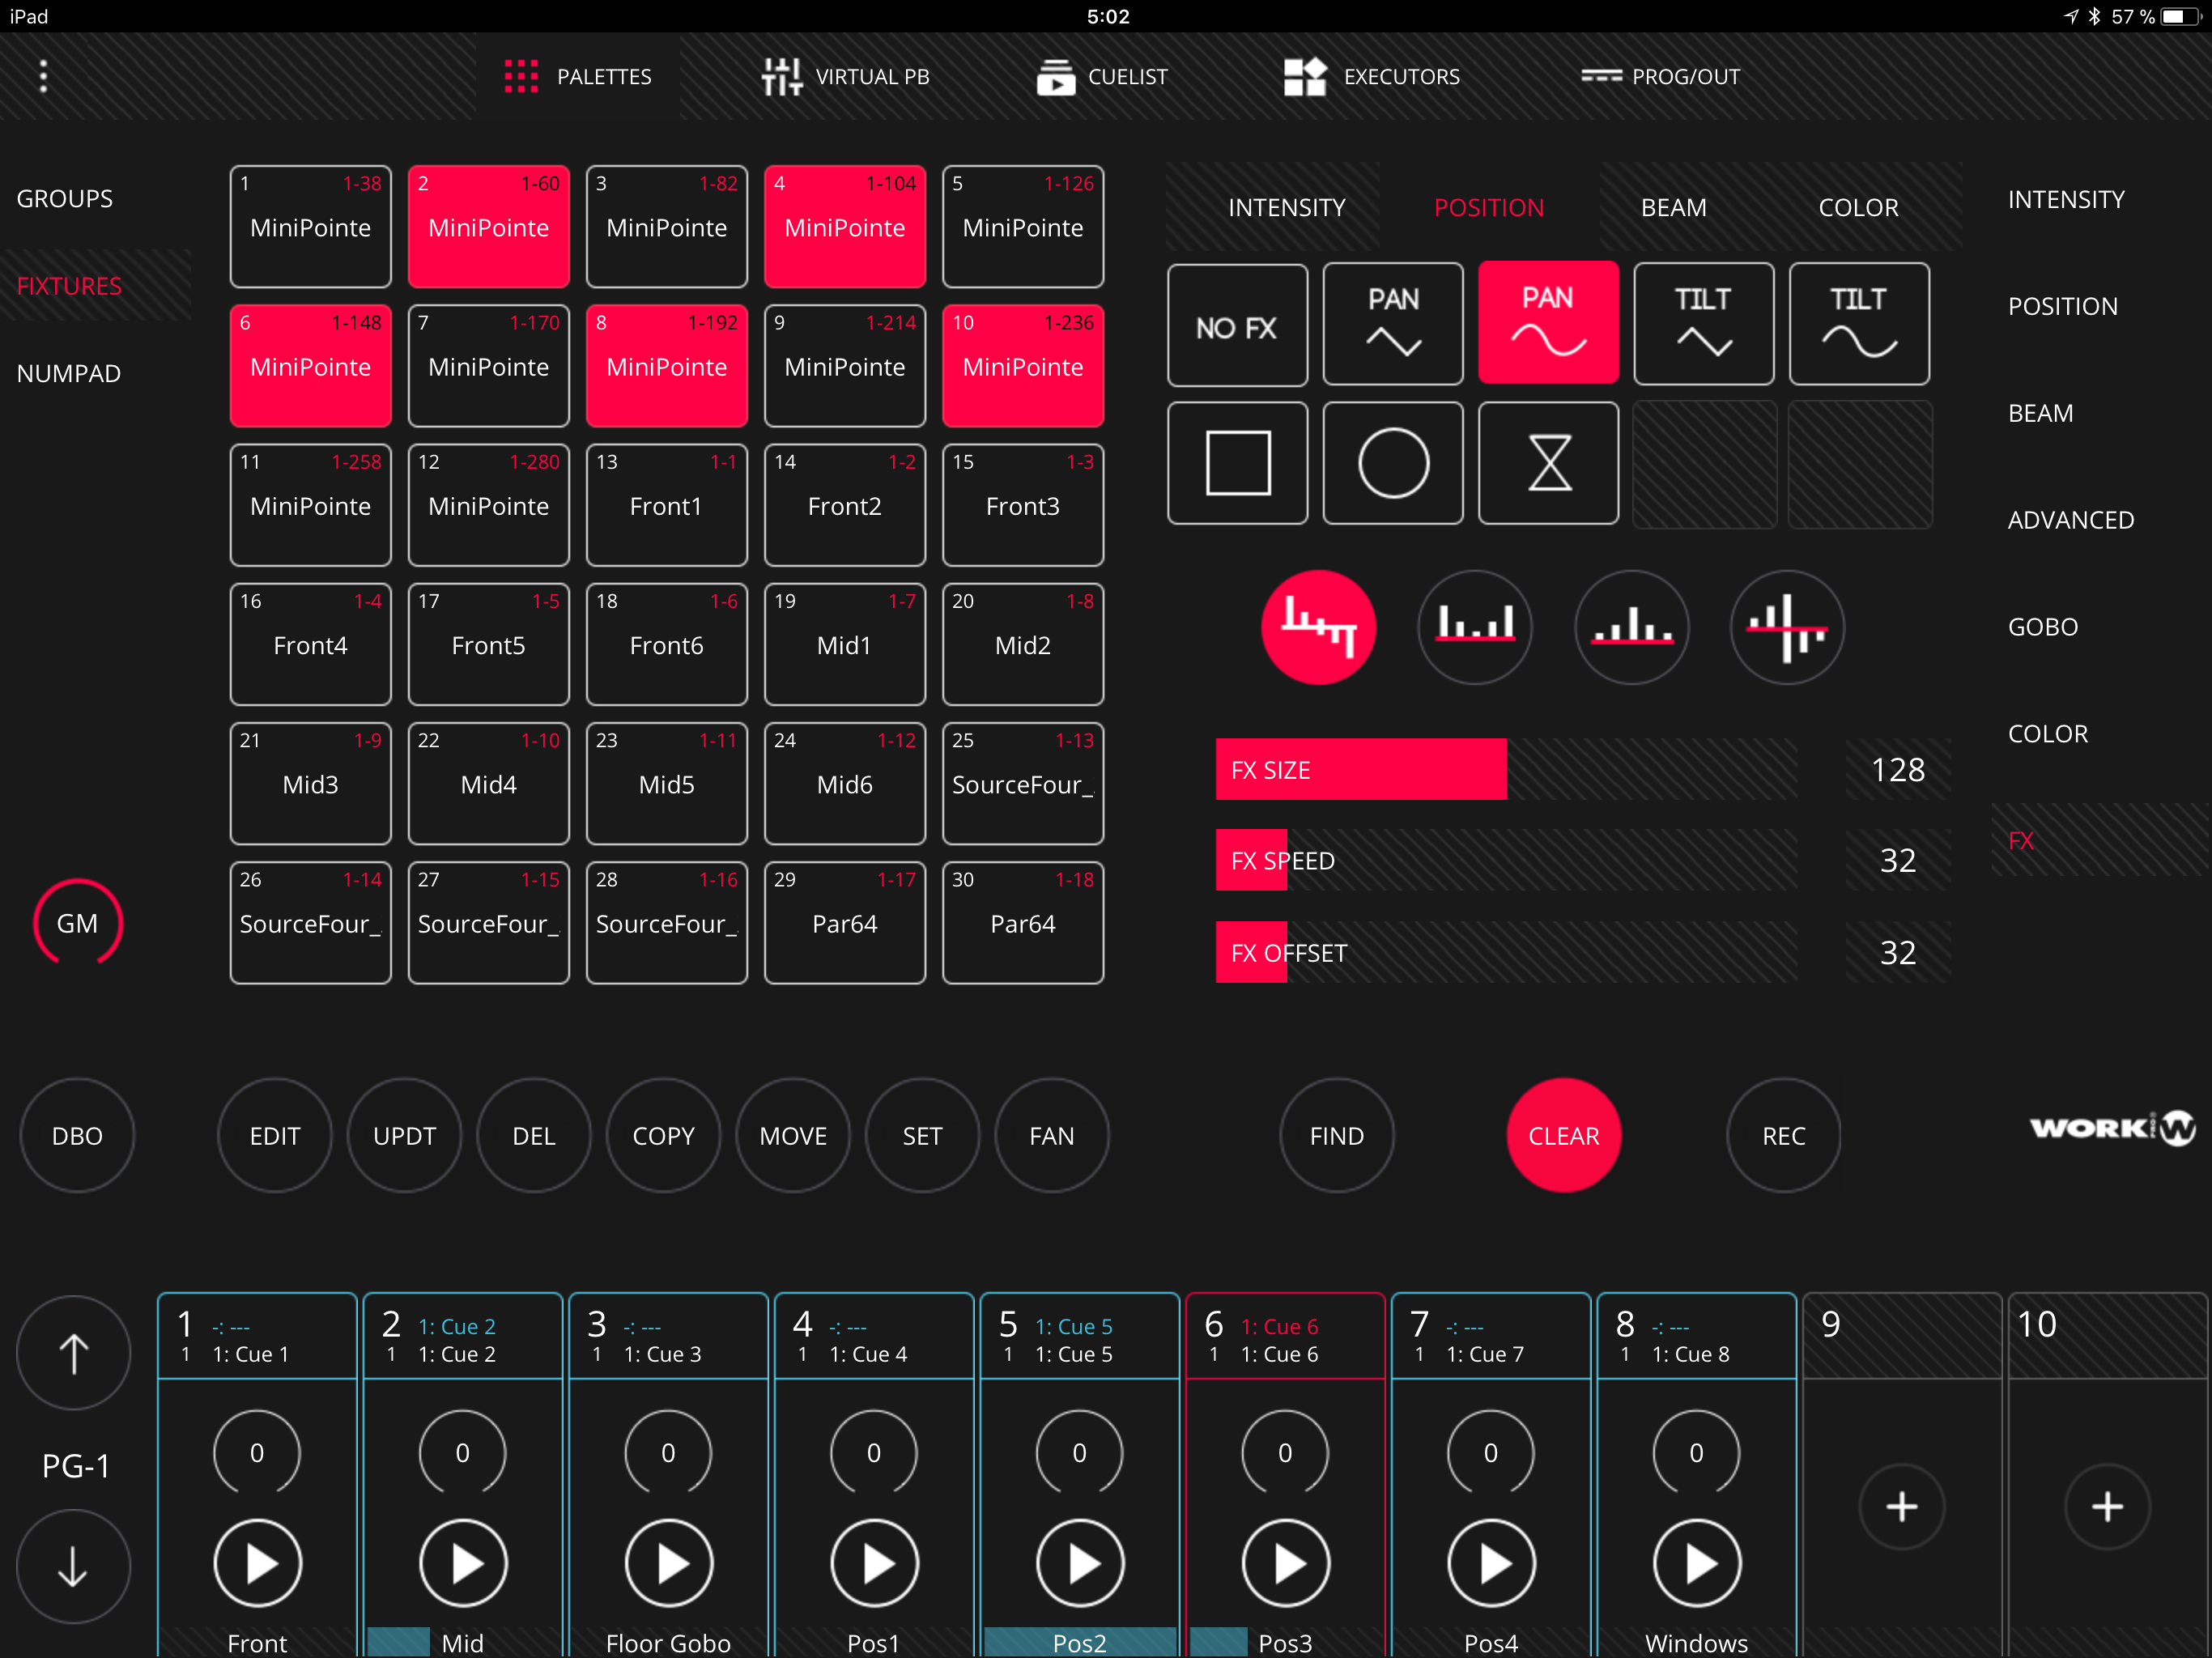Choose the Tilt sine wave effect
Image resolution: width=2212 pixels, height=1658 pixels.
tap(1858, 324)
